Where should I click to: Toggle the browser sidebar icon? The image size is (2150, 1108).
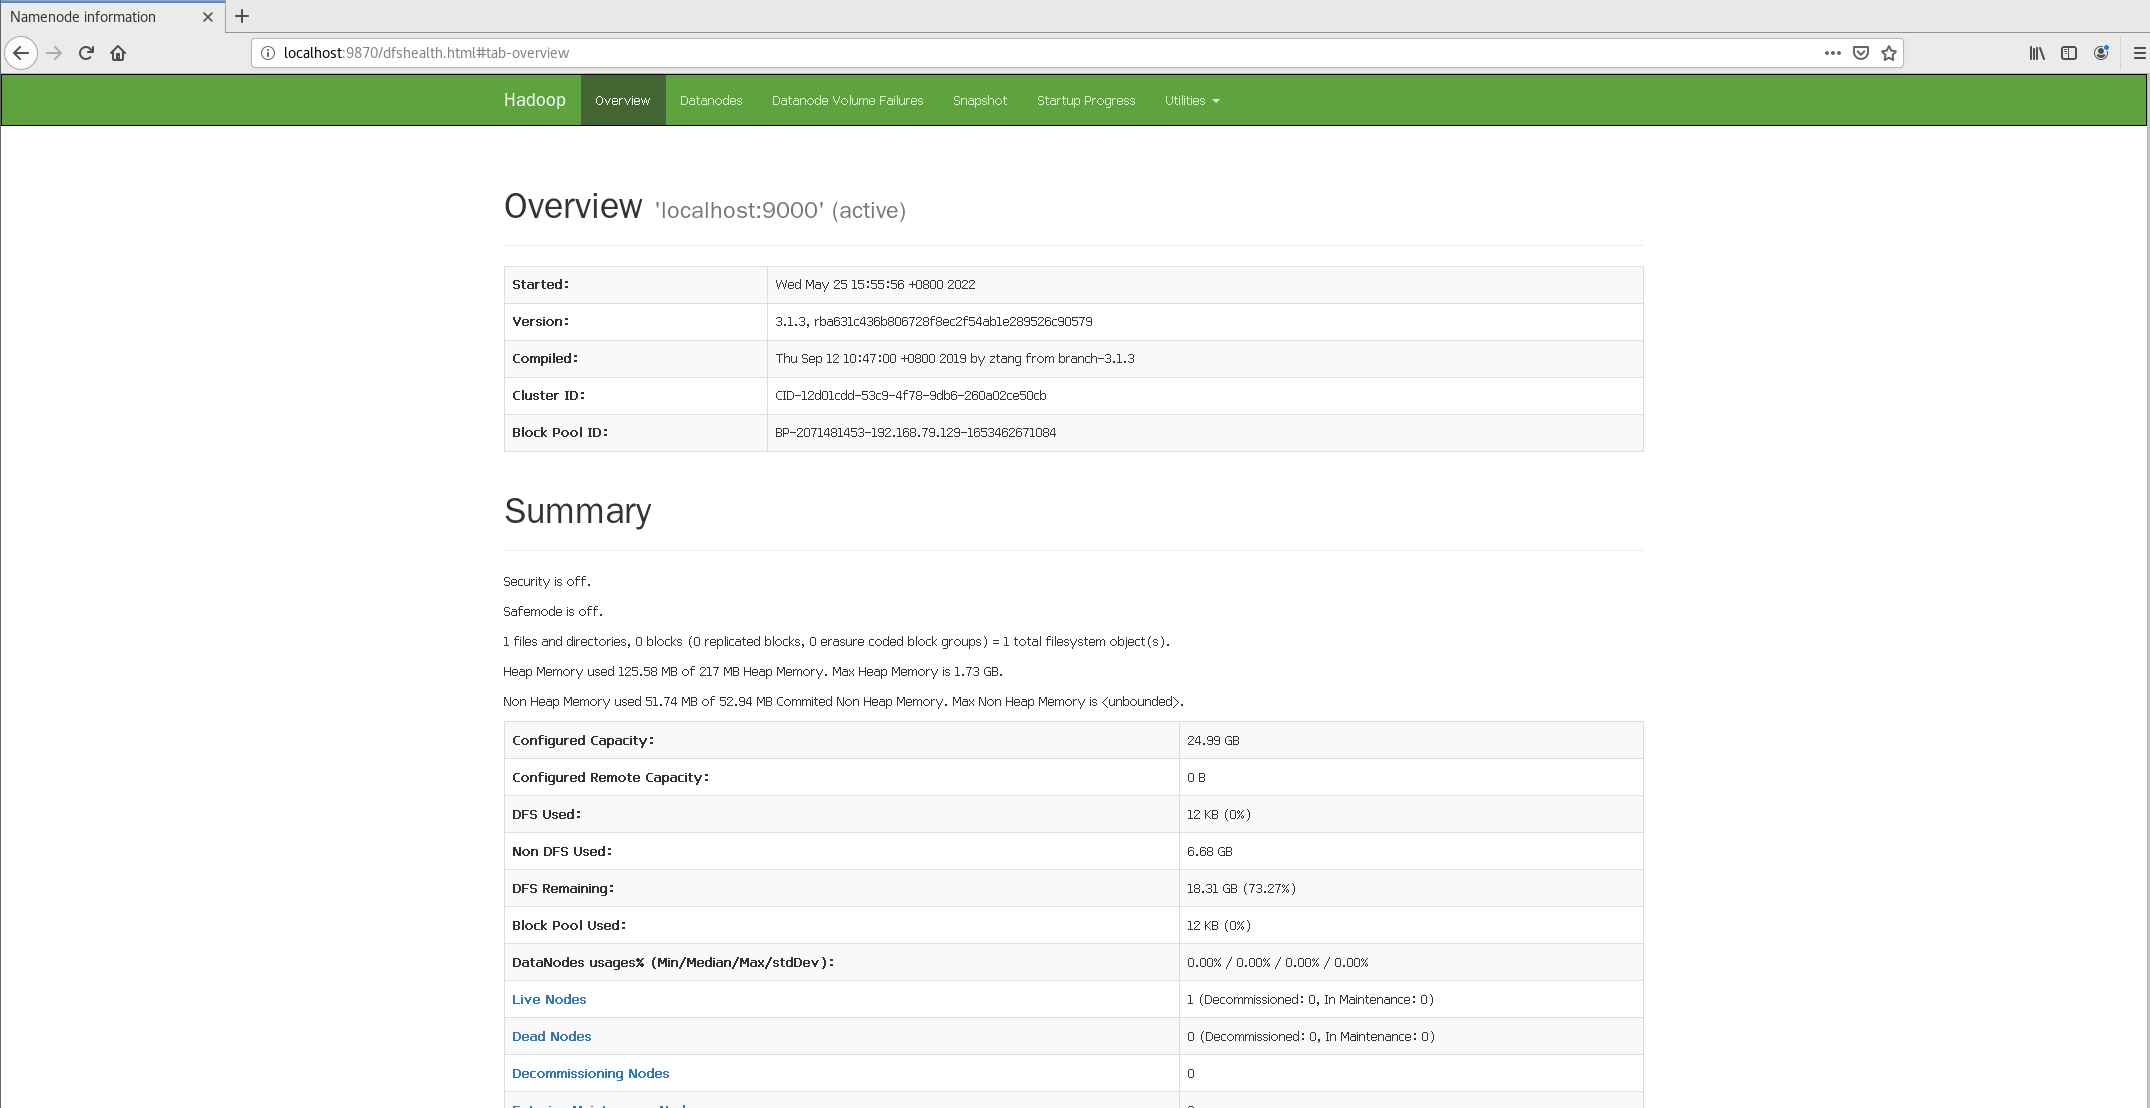2069,53
